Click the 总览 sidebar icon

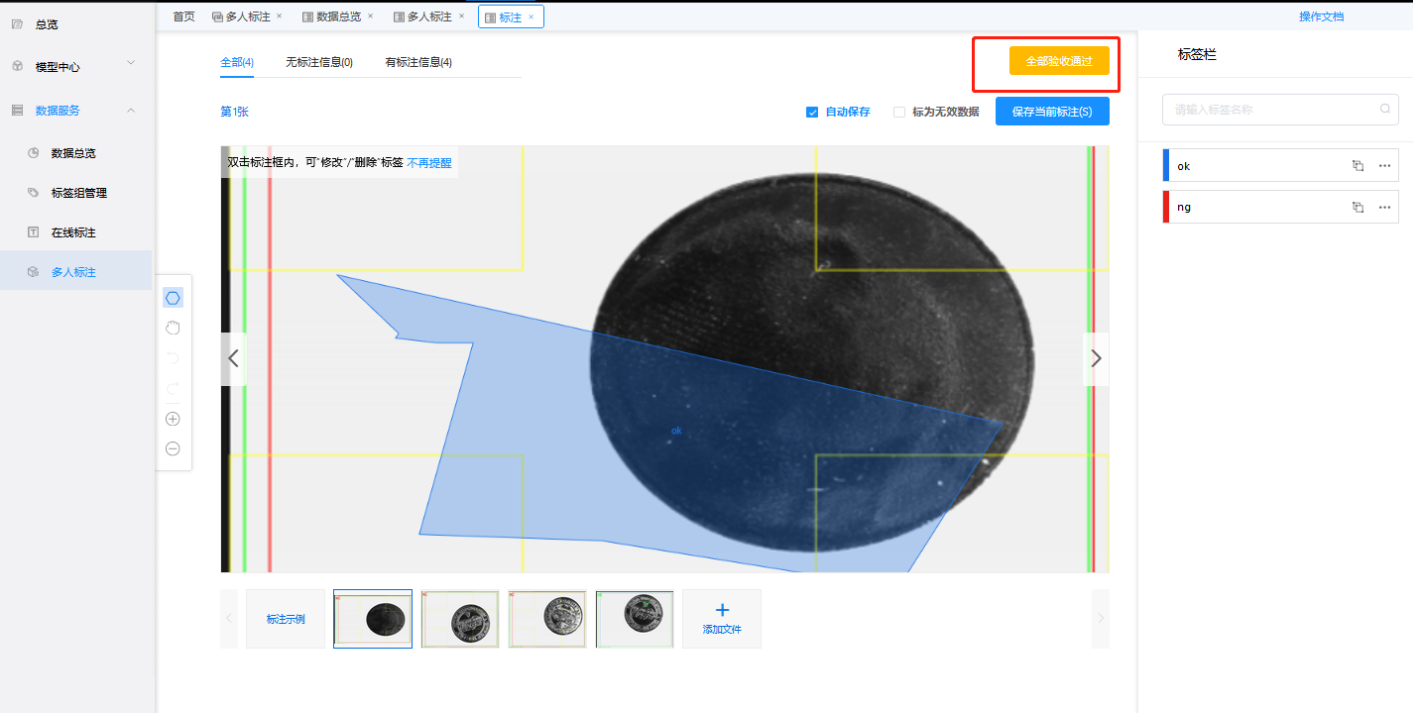[x=17, y=24]
